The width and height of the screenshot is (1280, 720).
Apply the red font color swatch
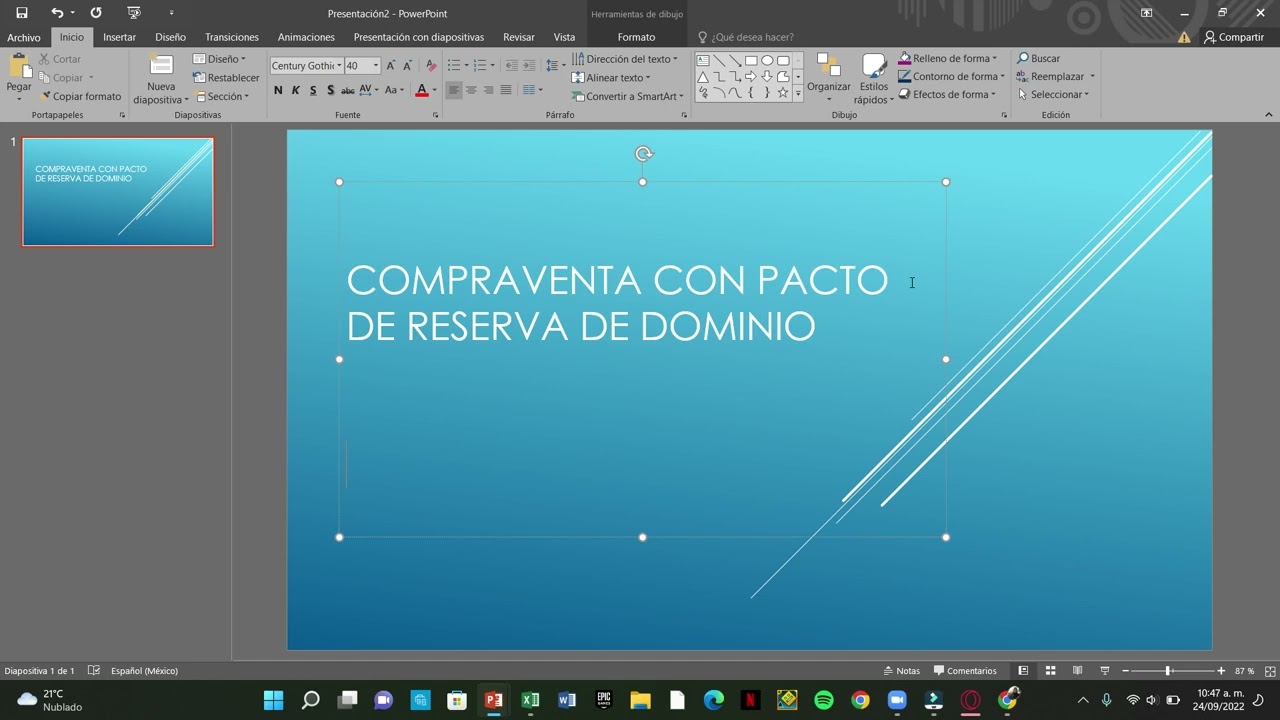click(x=421, y=90)
